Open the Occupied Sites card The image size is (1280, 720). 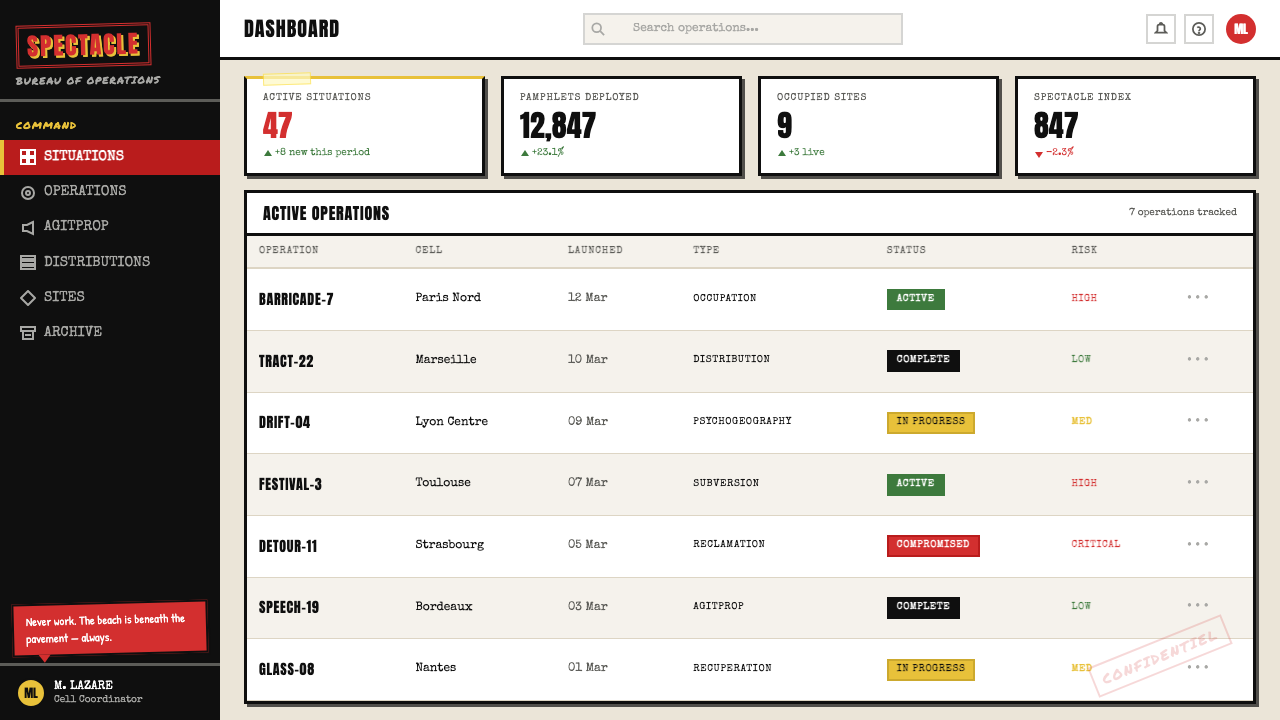[878, 126]
